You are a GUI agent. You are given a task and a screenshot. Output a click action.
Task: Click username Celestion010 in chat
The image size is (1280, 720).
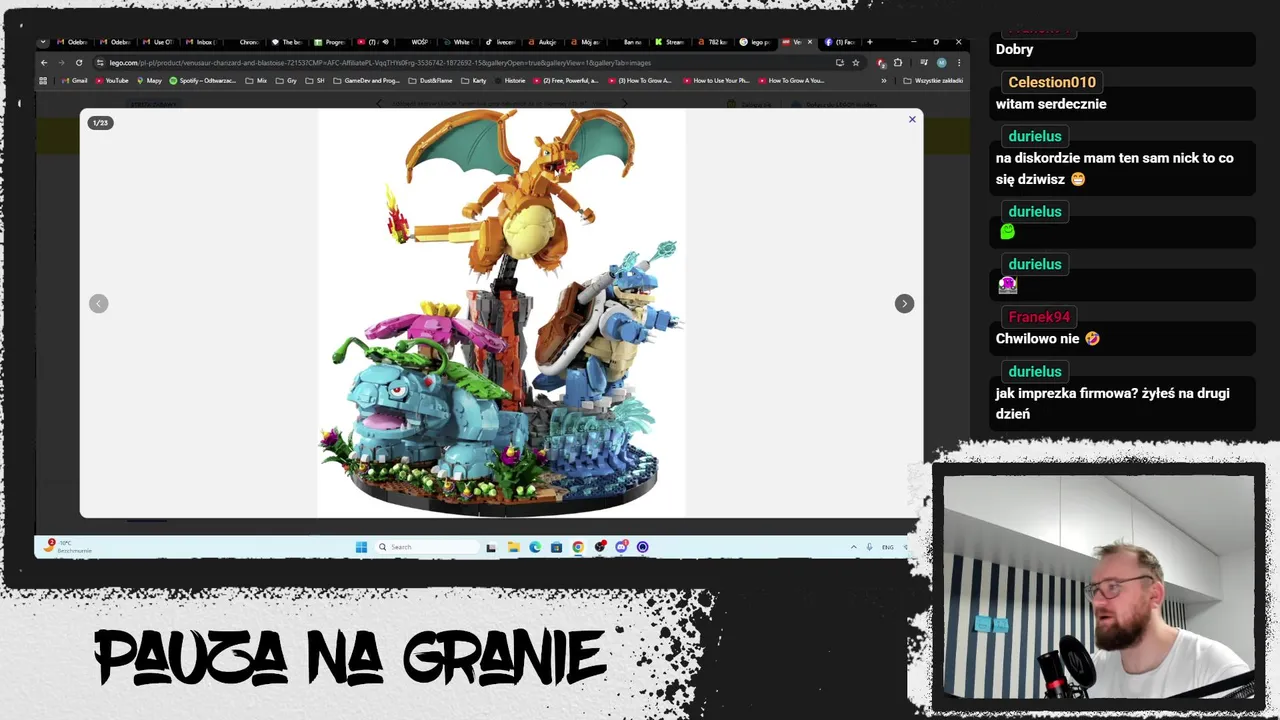point(1052,82)
